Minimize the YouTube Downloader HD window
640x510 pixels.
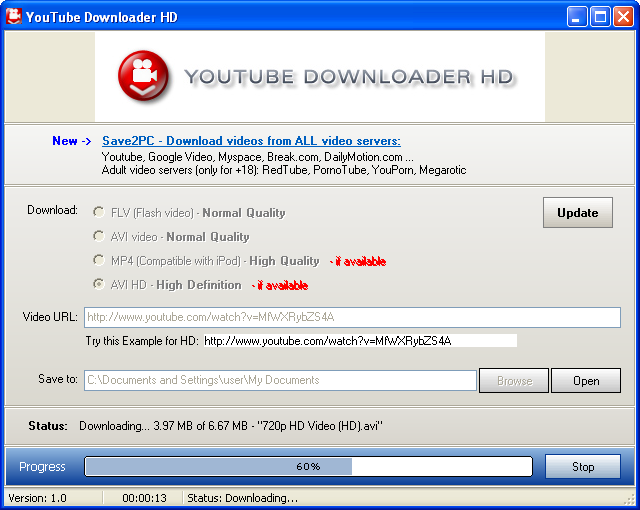576,17
